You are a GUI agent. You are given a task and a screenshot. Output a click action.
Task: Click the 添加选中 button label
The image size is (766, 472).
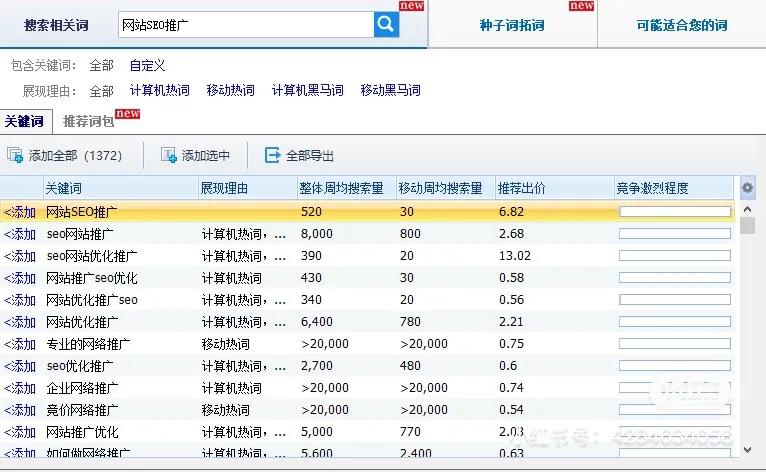click(206, 155)
